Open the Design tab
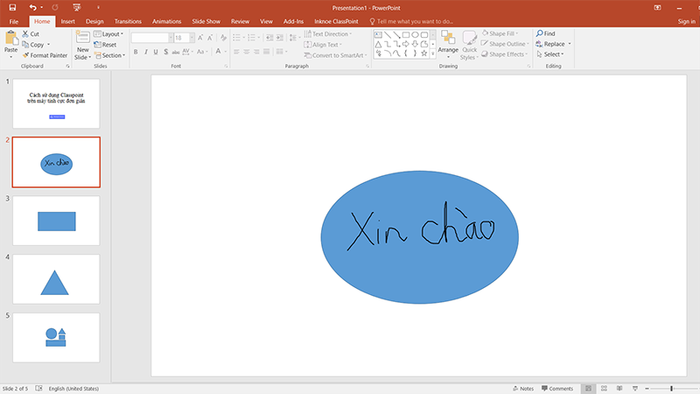Viewport: 700px width, 394px height. tap(95, 21)
